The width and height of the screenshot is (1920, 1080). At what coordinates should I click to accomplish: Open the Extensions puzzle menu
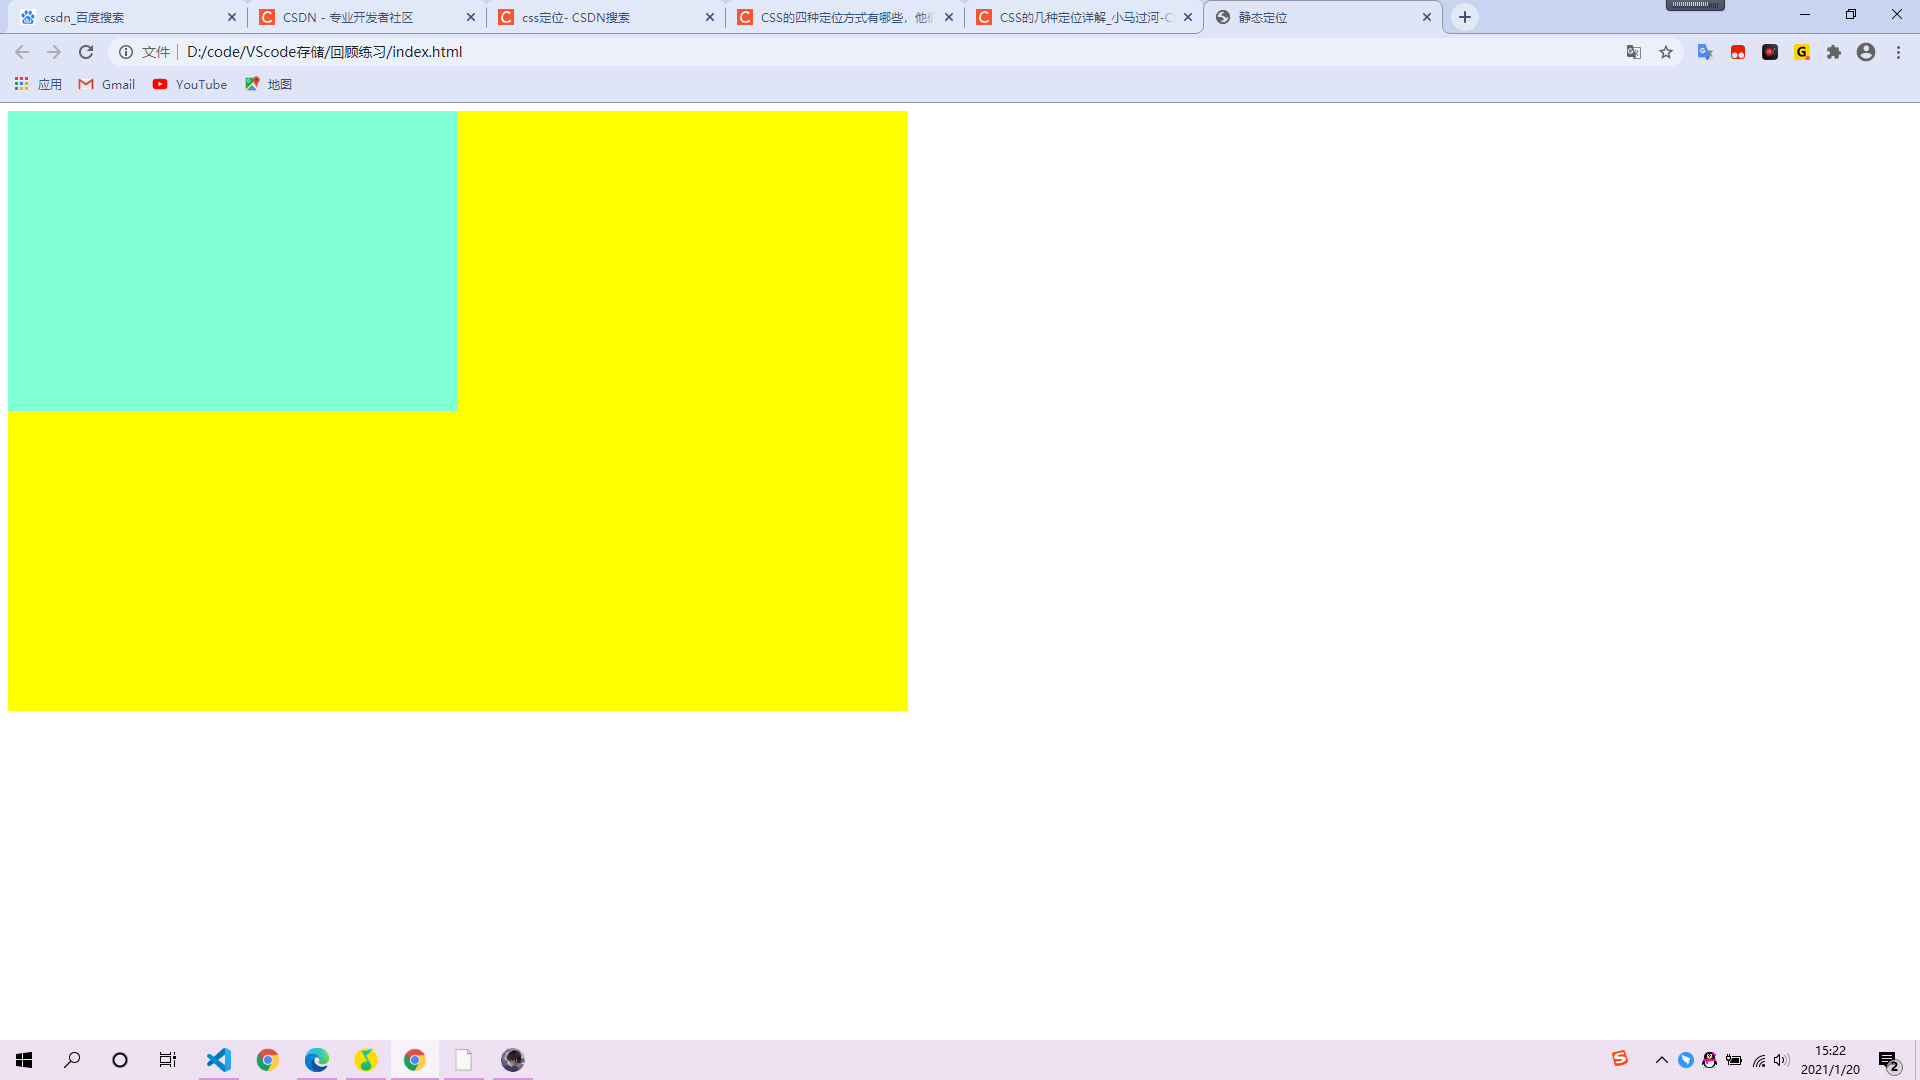point(1834,52)
